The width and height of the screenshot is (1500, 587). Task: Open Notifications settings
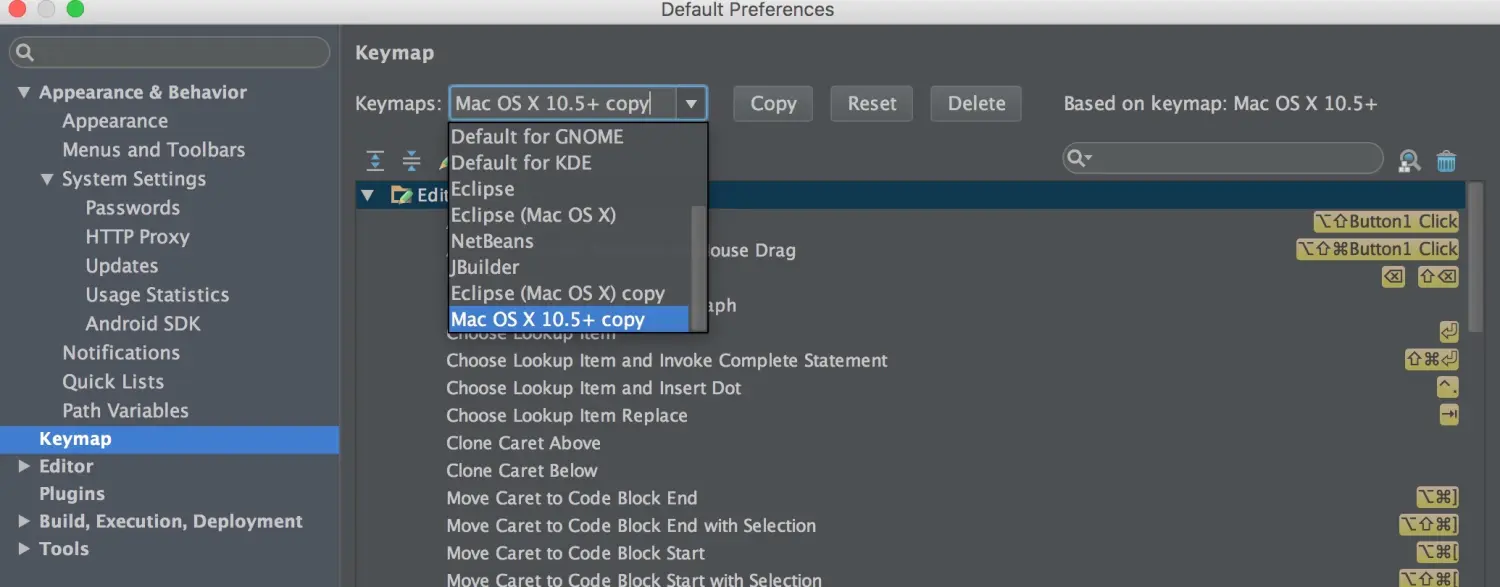point(121,353)
